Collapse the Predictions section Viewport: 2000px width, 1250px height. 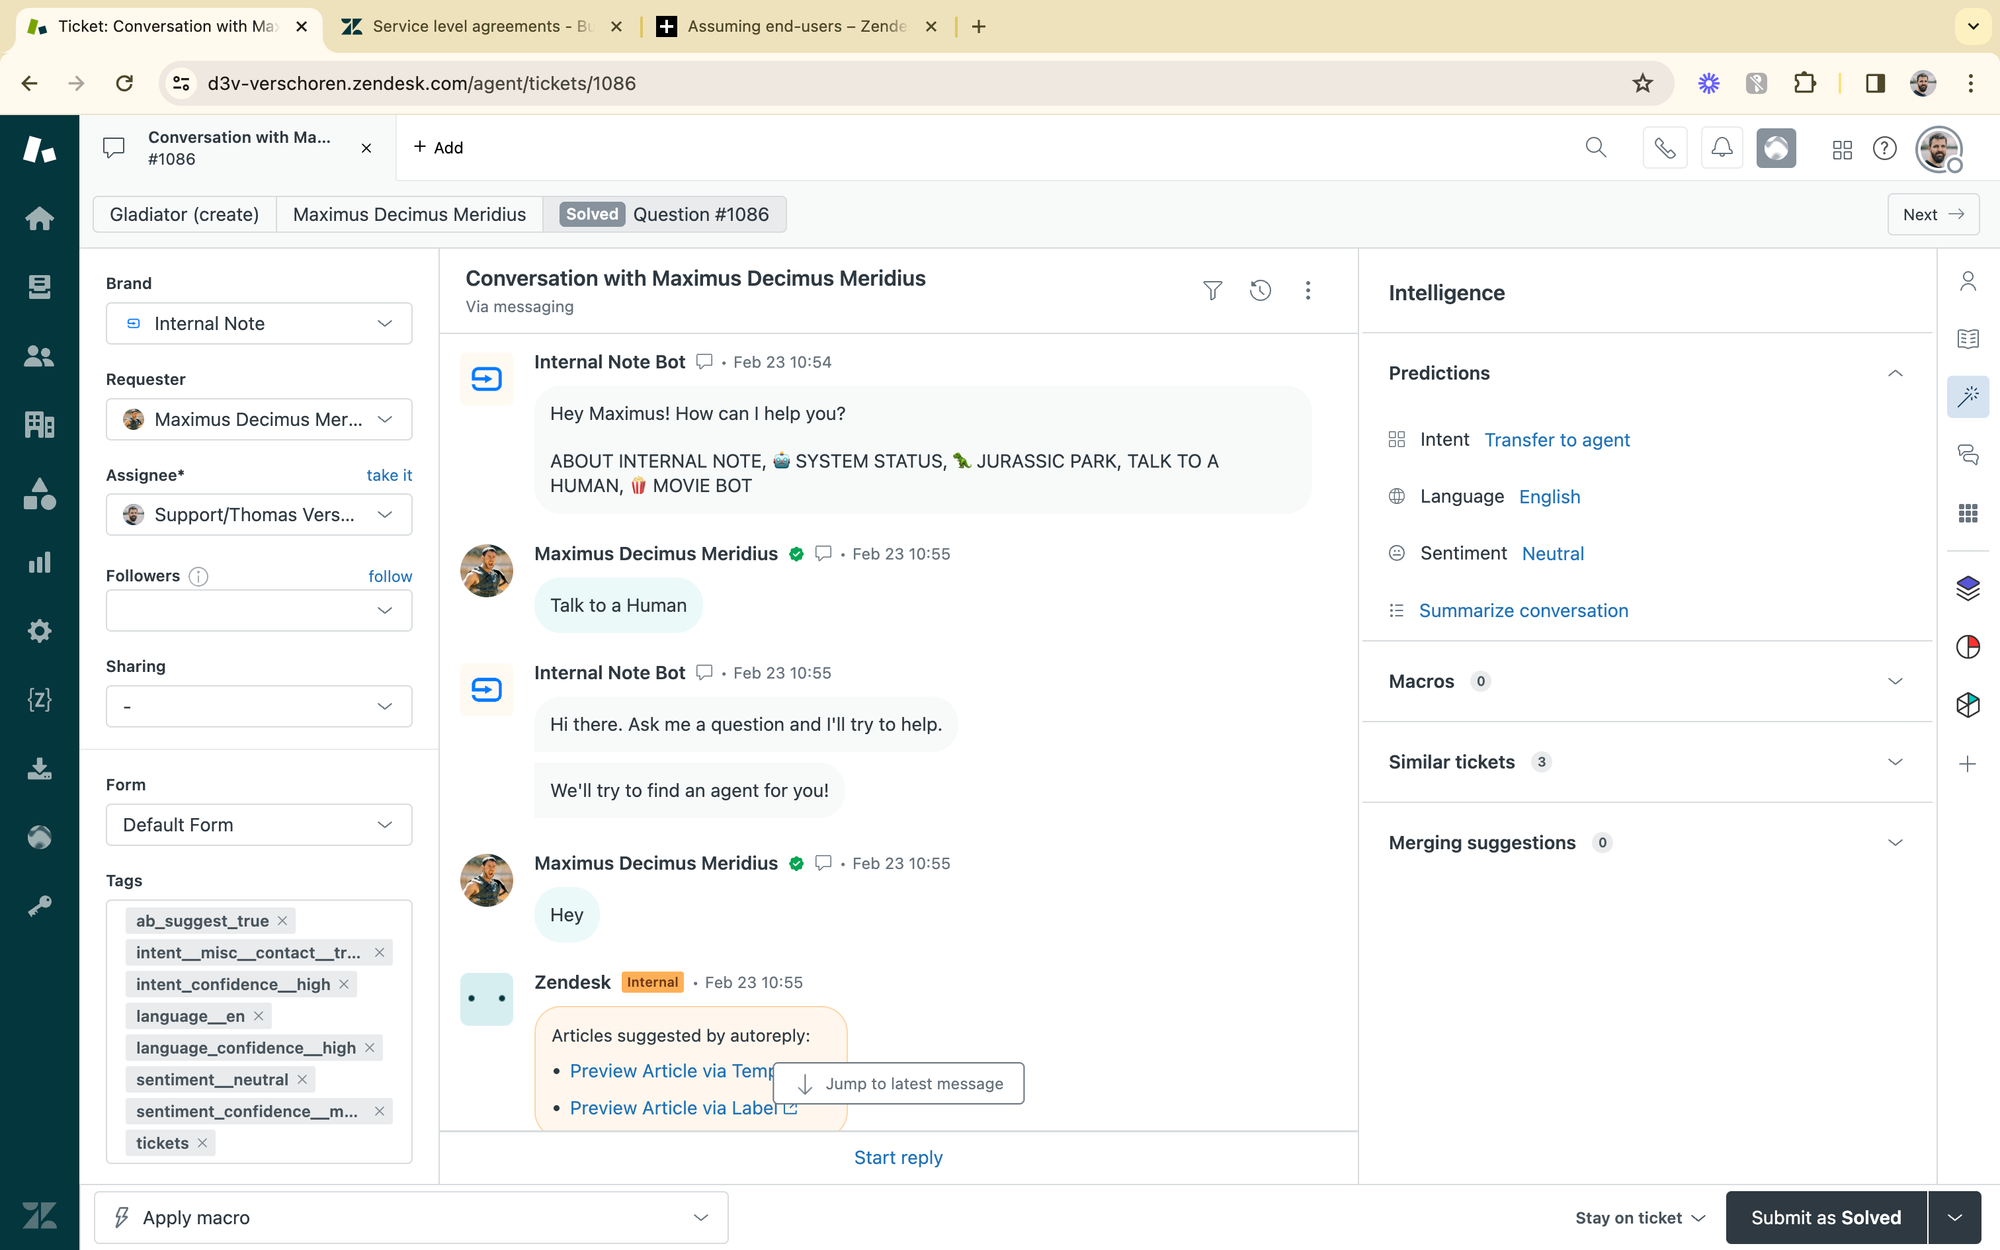coord(1894,373)
